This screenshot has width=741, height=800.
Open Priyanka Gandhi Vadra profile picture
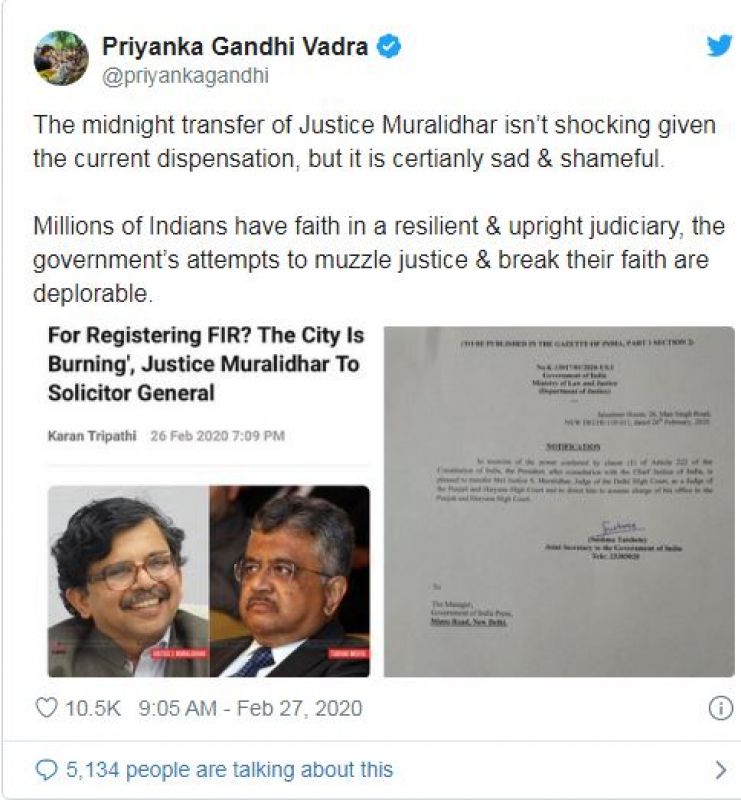(x=61, y=58)
